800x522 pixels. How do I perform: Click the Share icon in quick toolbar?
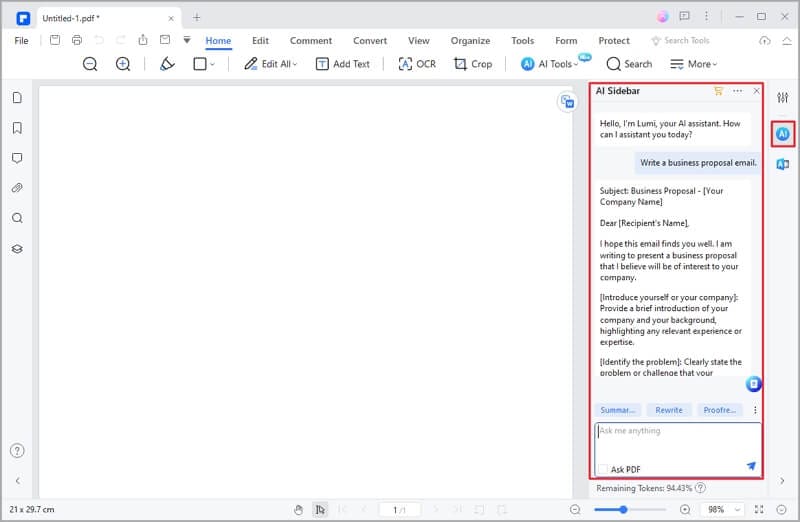(143, 40)
